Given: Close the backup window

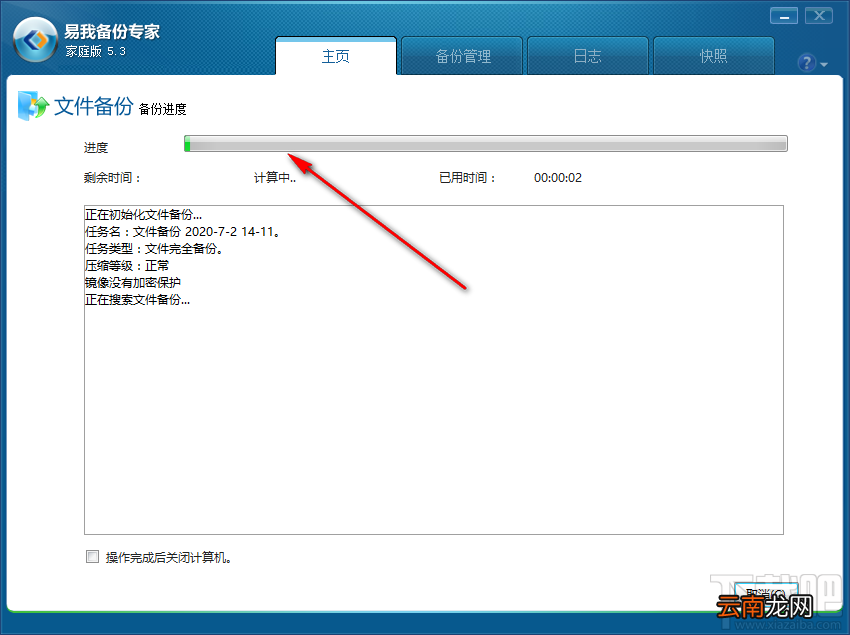Looking at the screenshot, I should tap(819, 16).
